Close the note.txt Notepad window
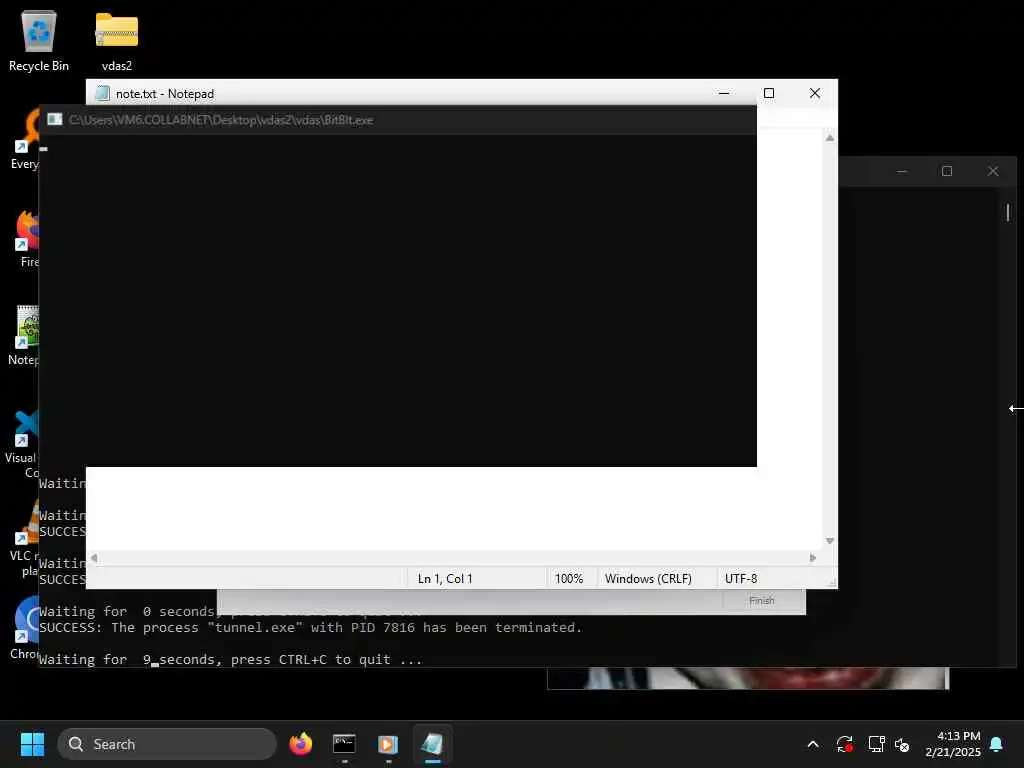 tap(815, 93)
